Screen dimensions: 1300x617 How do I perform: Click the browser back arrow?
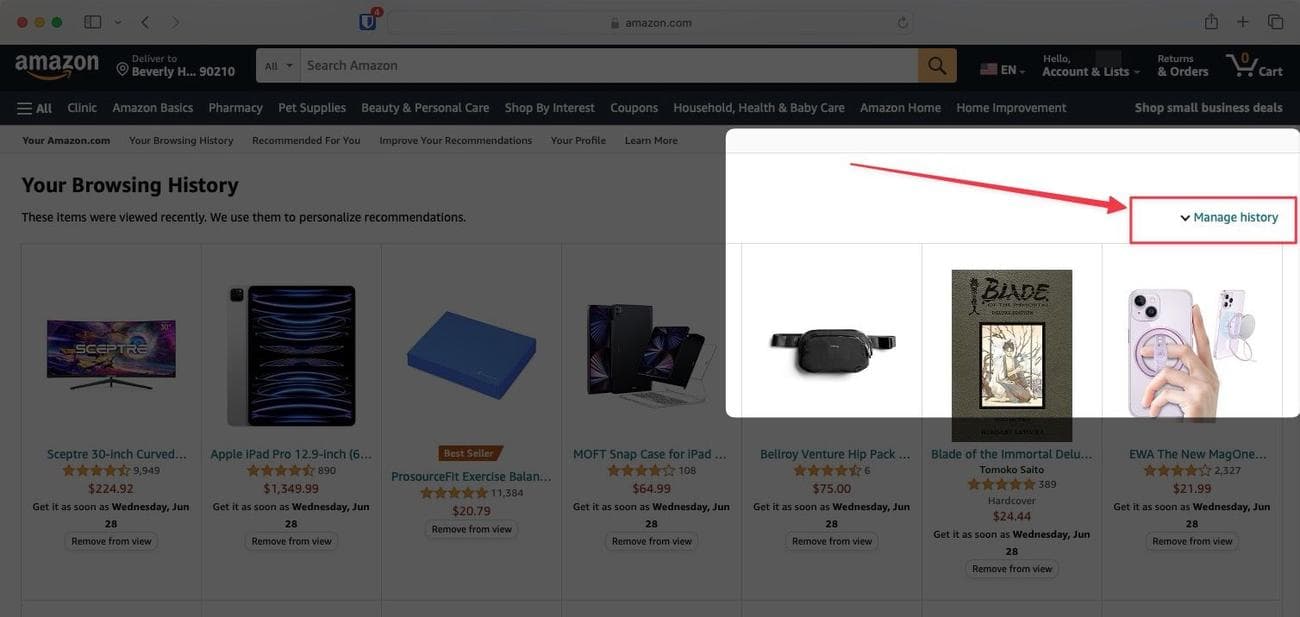click(145, 22)
